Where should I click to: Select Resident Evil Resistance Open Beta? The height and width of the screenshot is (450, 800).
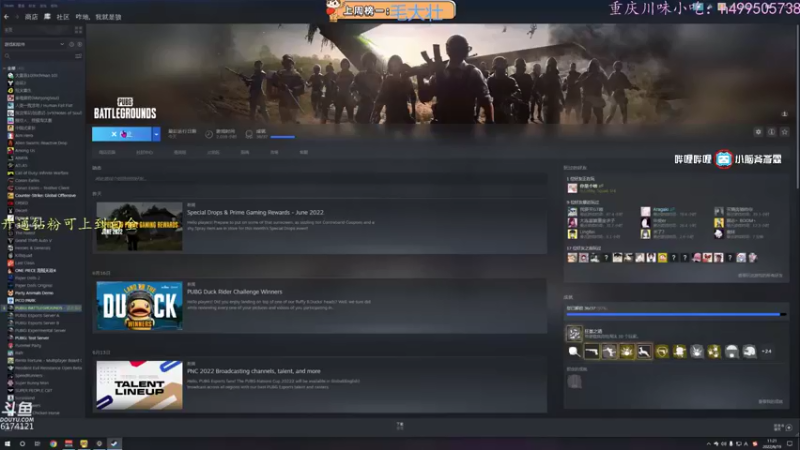48,368
